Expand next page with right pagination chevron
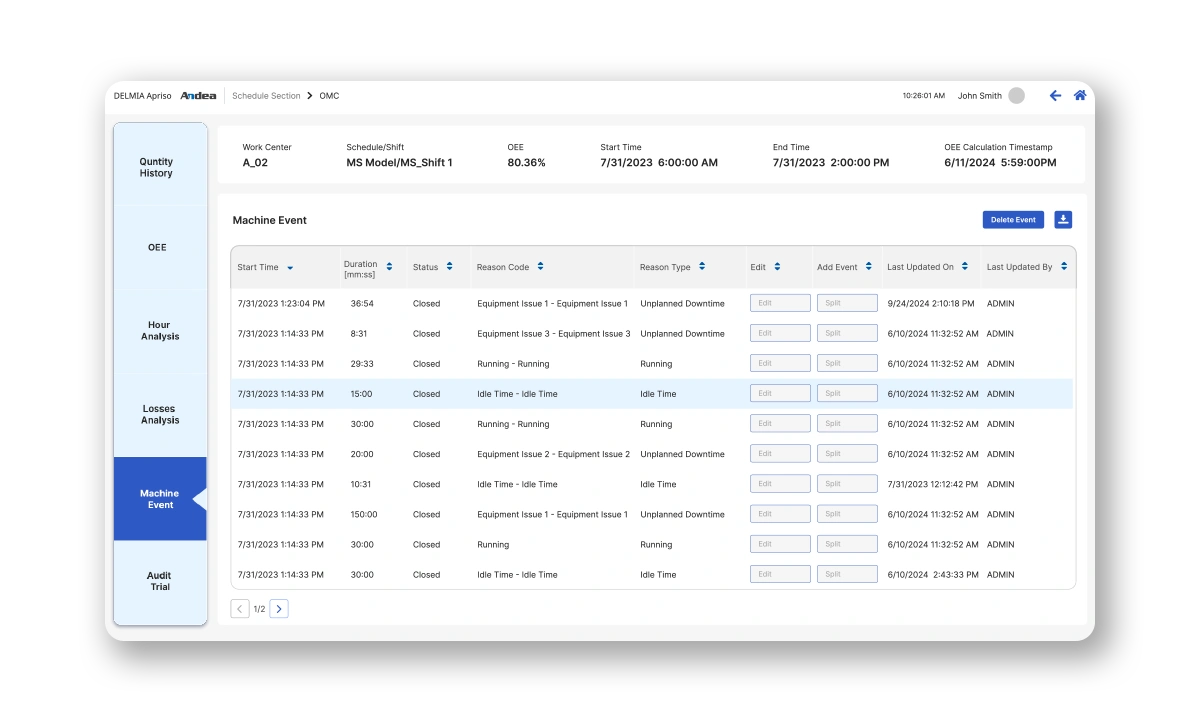Viewport: 1200px width, 724px height. (279, 608)
